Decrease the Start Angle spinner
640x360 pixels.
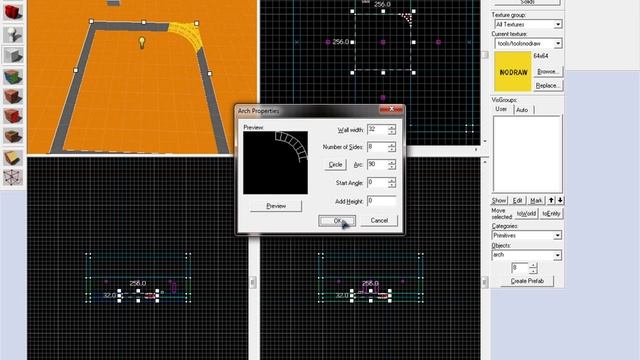(392, 185)
